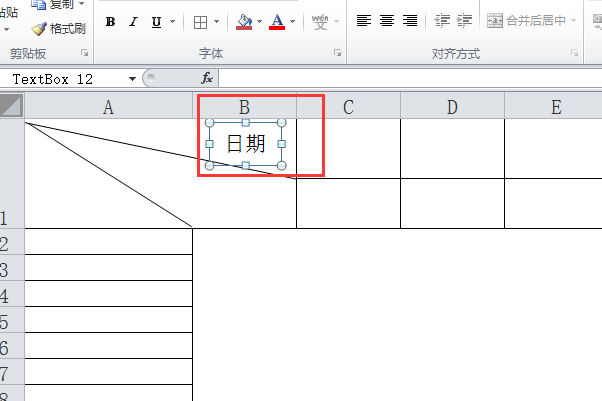Open 对齐方式 alignment dialog launcher
This screenshot has height=401, width=602.
[x=574, y=53]
